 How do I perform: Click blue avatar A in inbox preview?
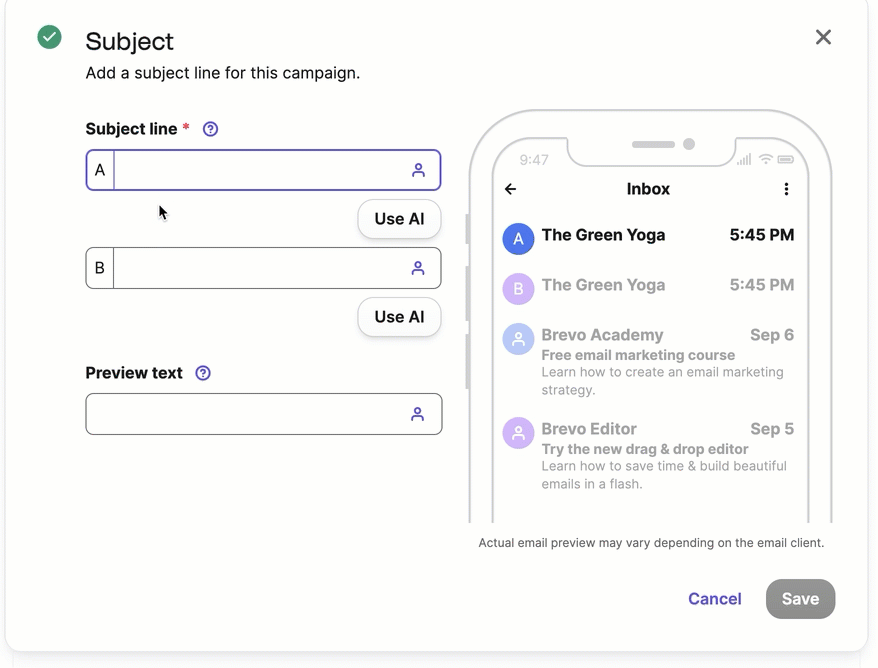coord(518,239)
